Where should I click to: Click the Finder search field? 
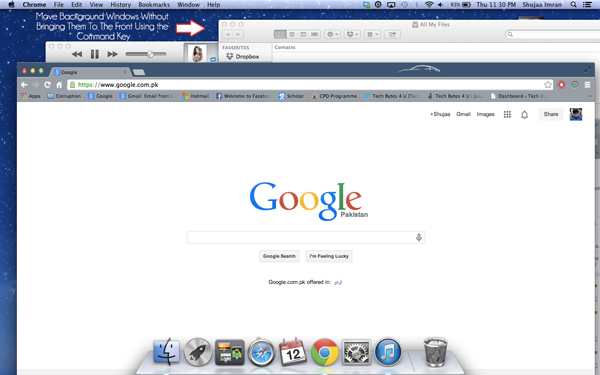[553, 34]
